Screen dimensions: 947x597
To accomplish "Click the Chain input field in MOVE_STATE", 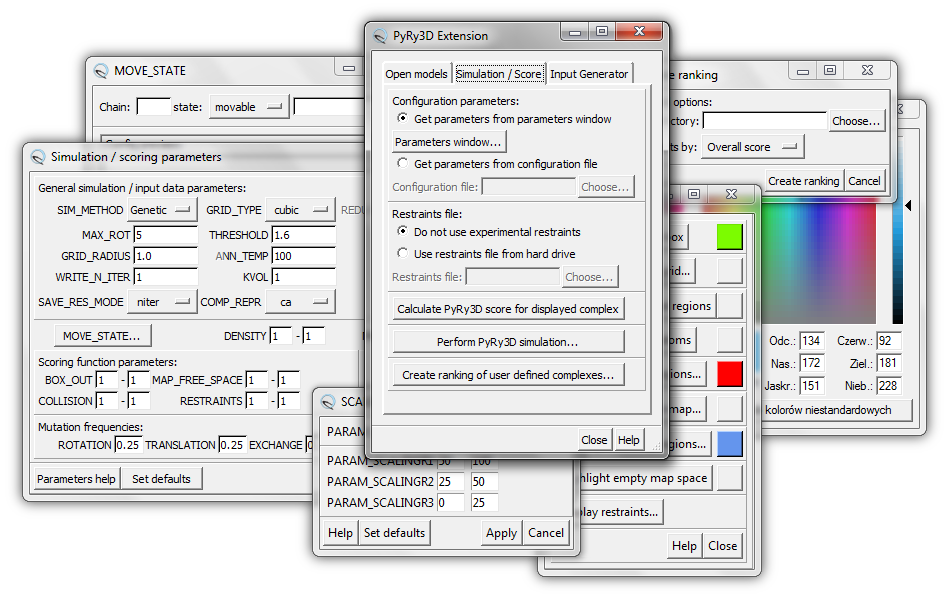I will point(153,107).
